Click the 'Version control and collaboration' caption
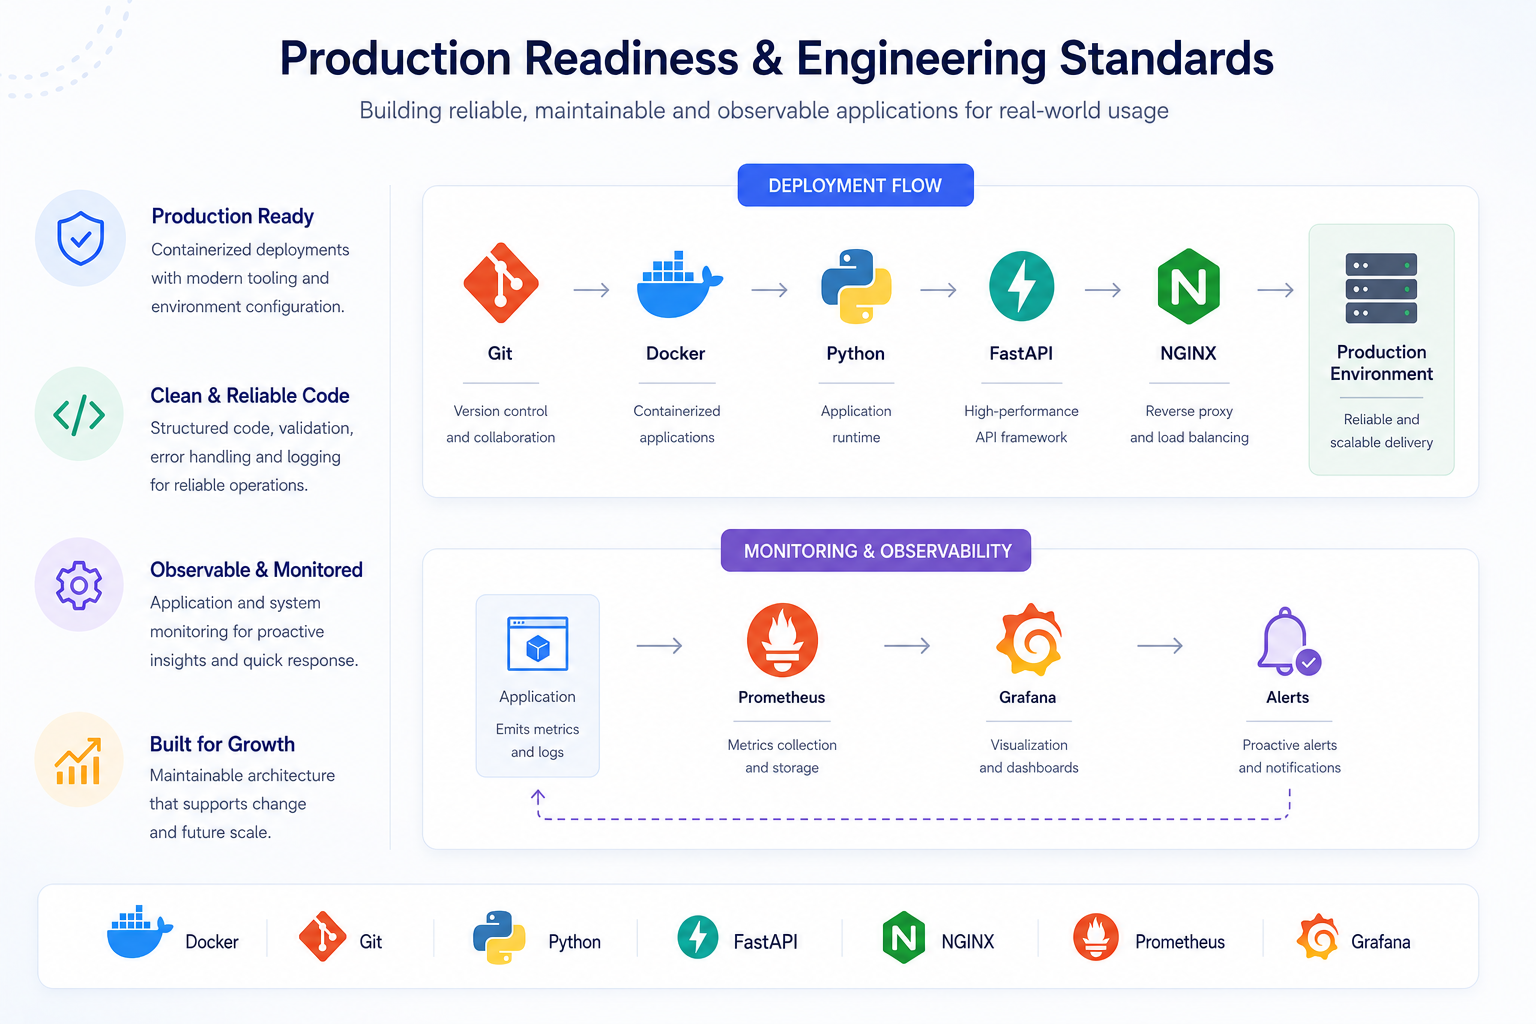The width and height of the screenshot is (1536, 1024). tap(500, 424)
